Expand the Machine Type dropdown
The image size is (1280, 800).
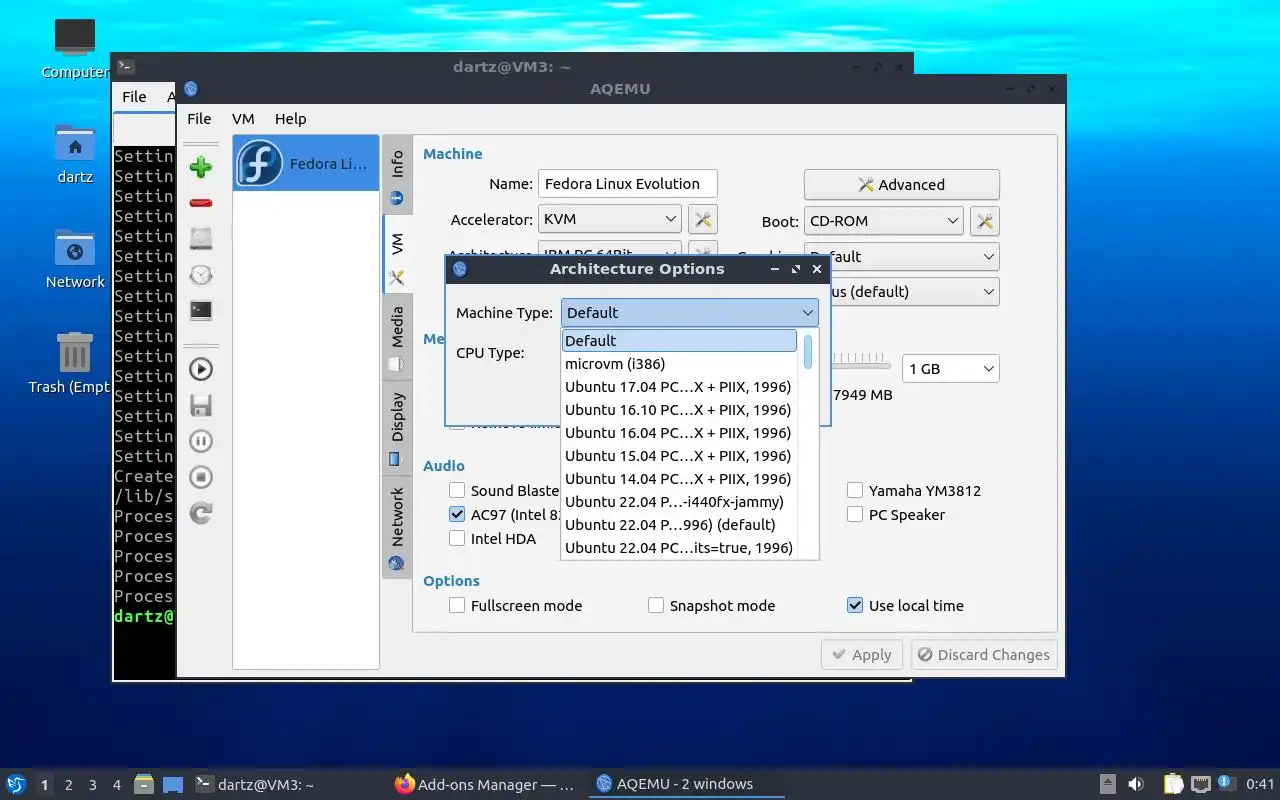click(x=690, y=312)
